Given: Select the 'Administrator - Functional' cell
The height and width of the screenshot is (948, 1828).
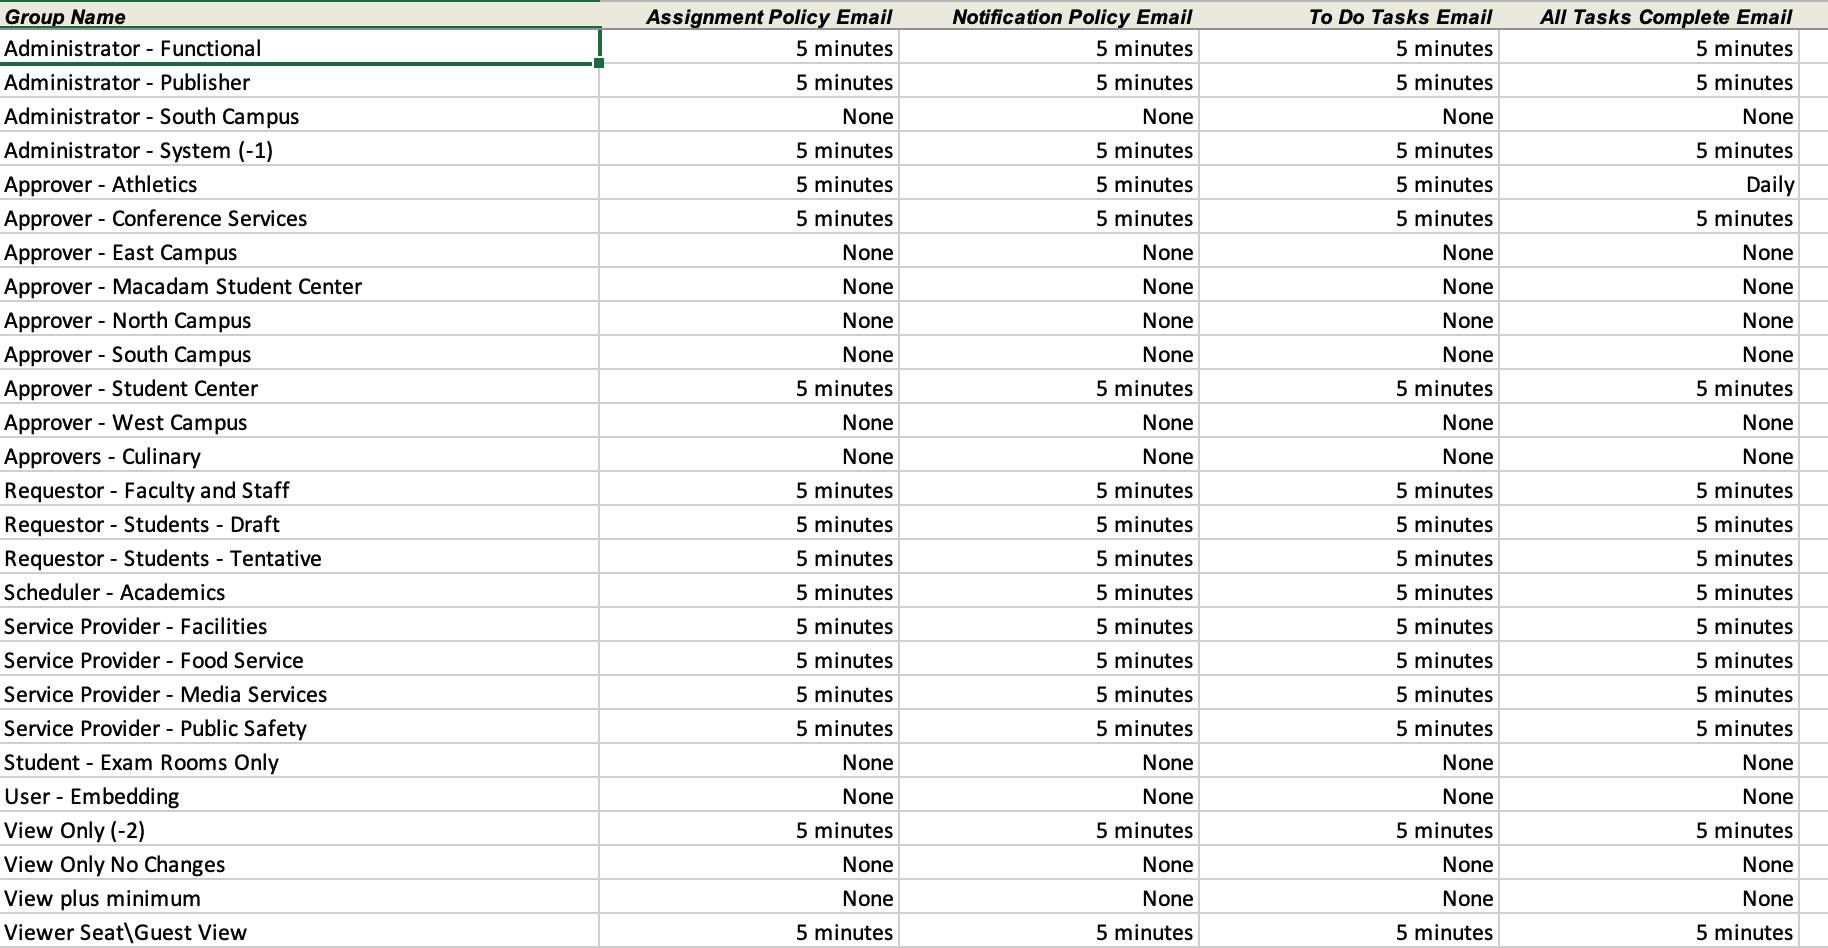Looking at the screenshot, I should coord(299,48).
